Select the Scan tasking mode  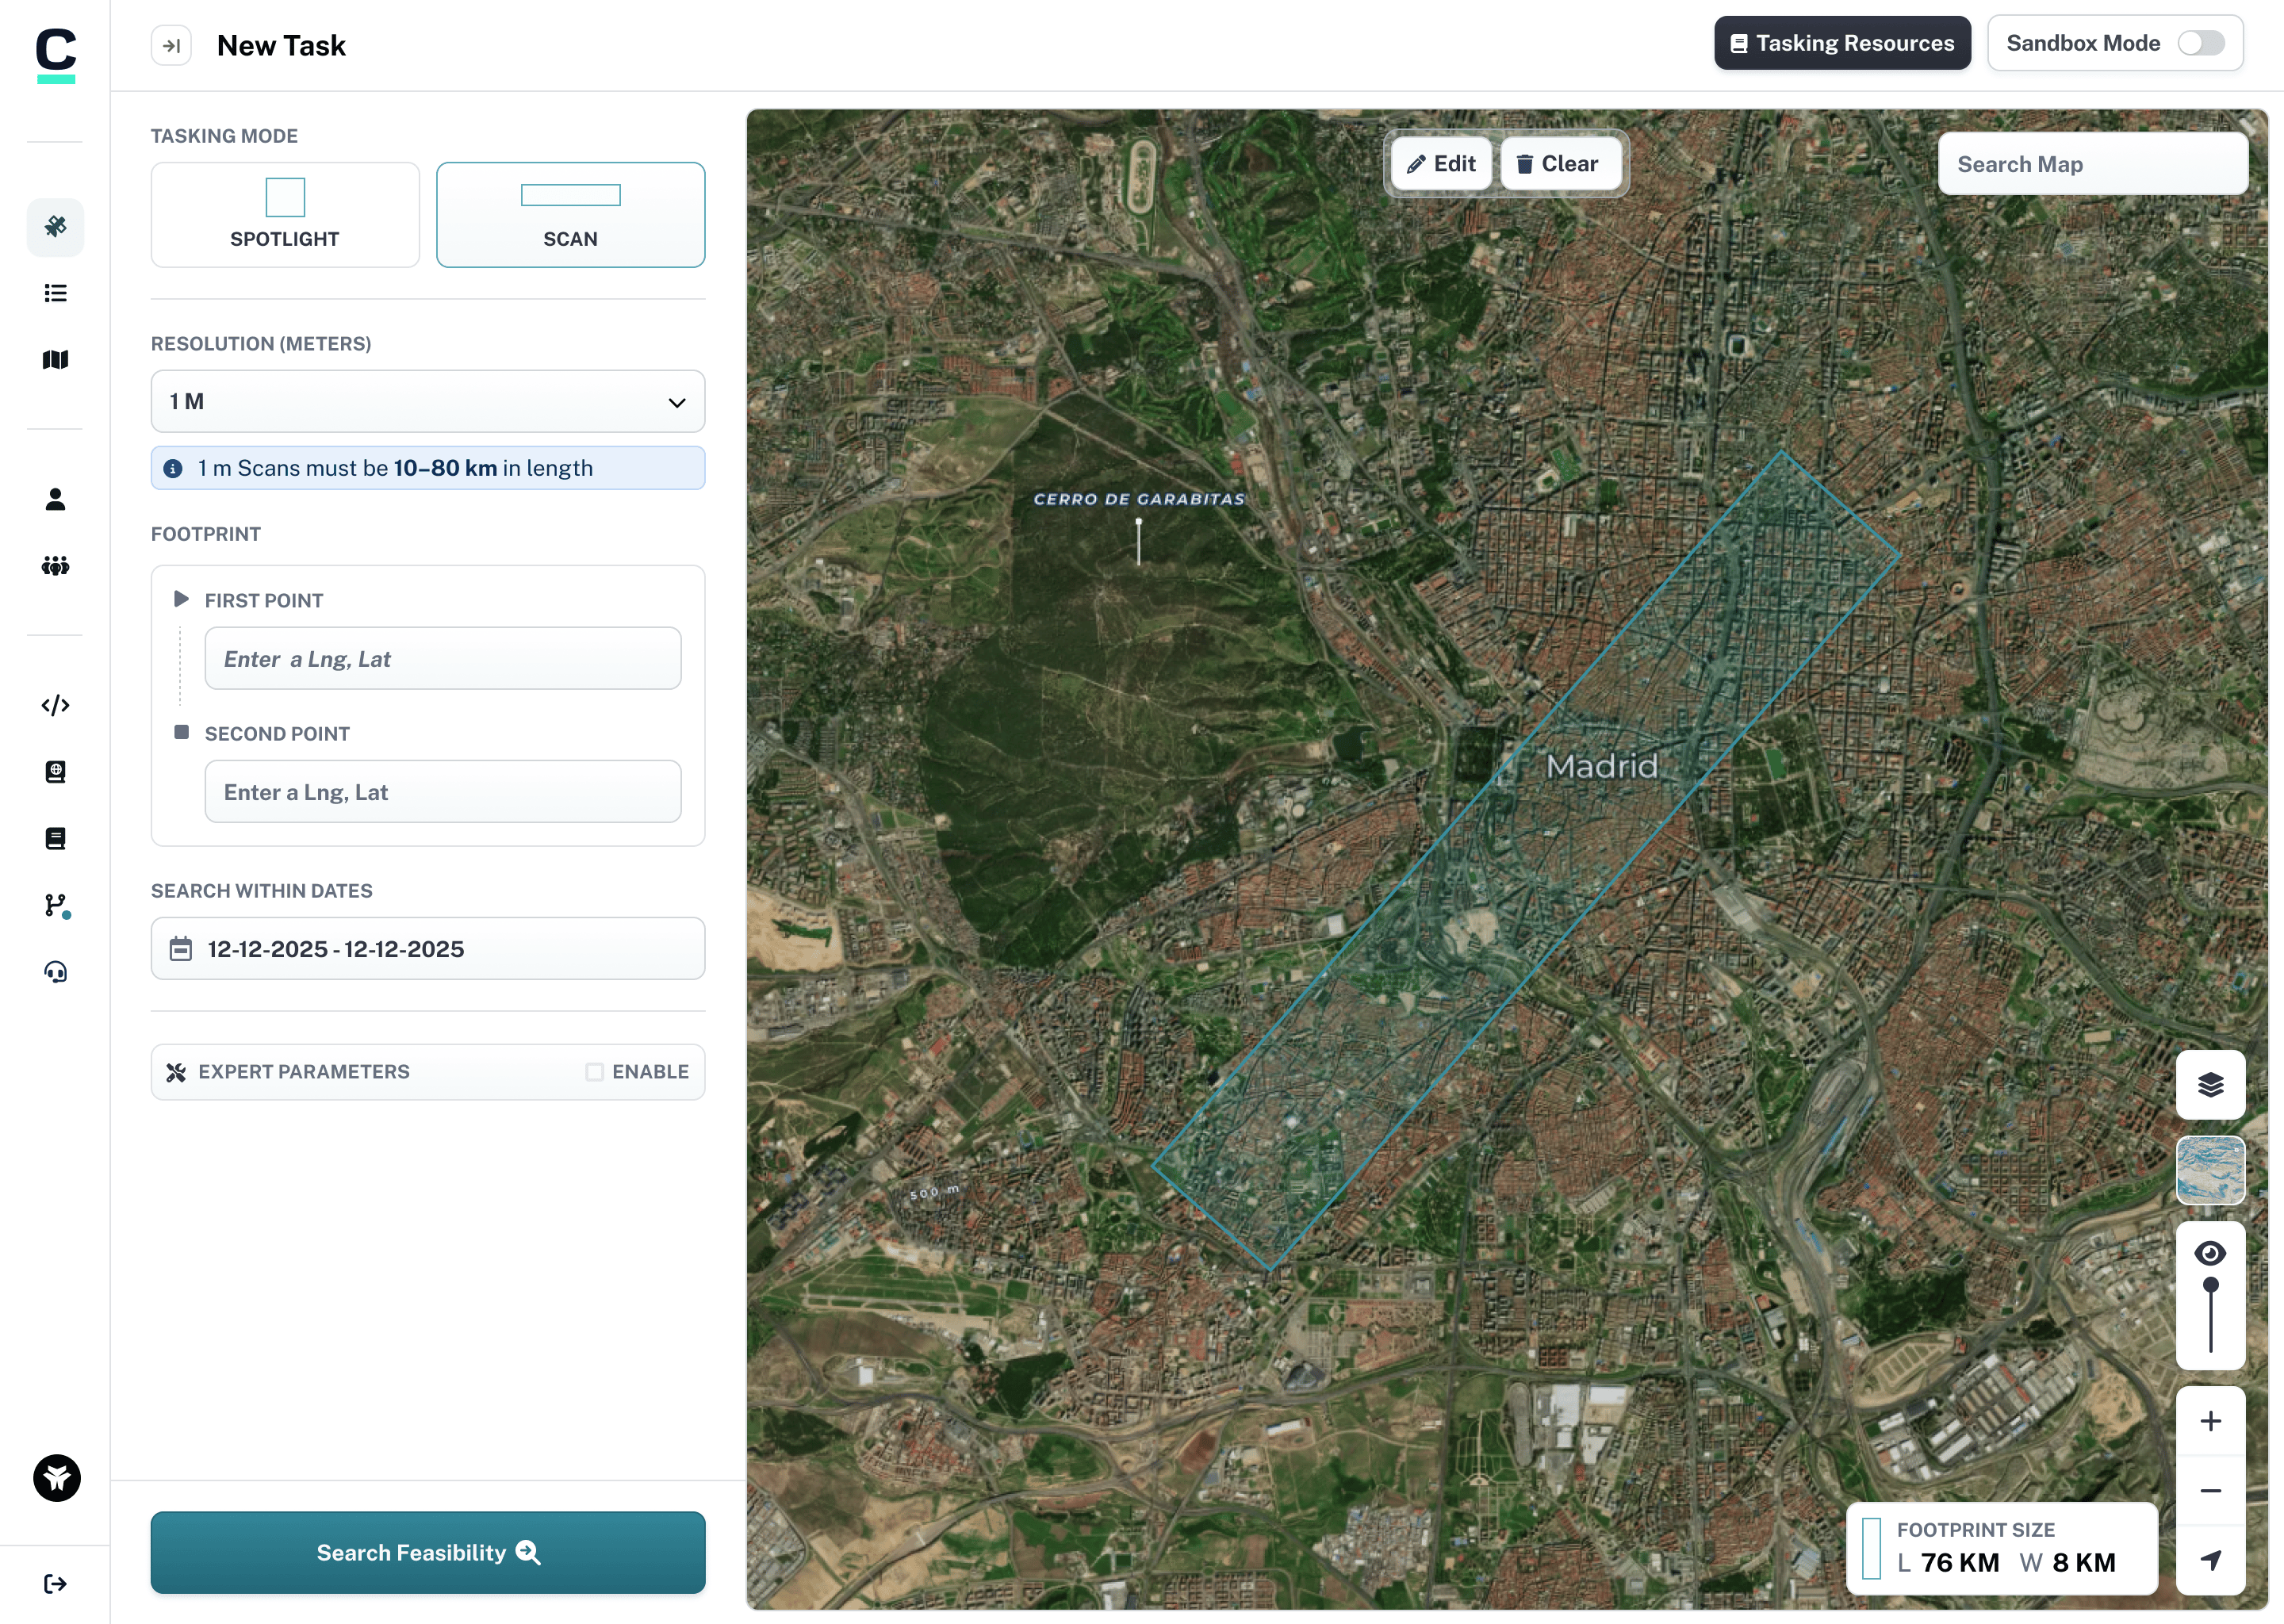pyautogui.click(x=570, y=215)
